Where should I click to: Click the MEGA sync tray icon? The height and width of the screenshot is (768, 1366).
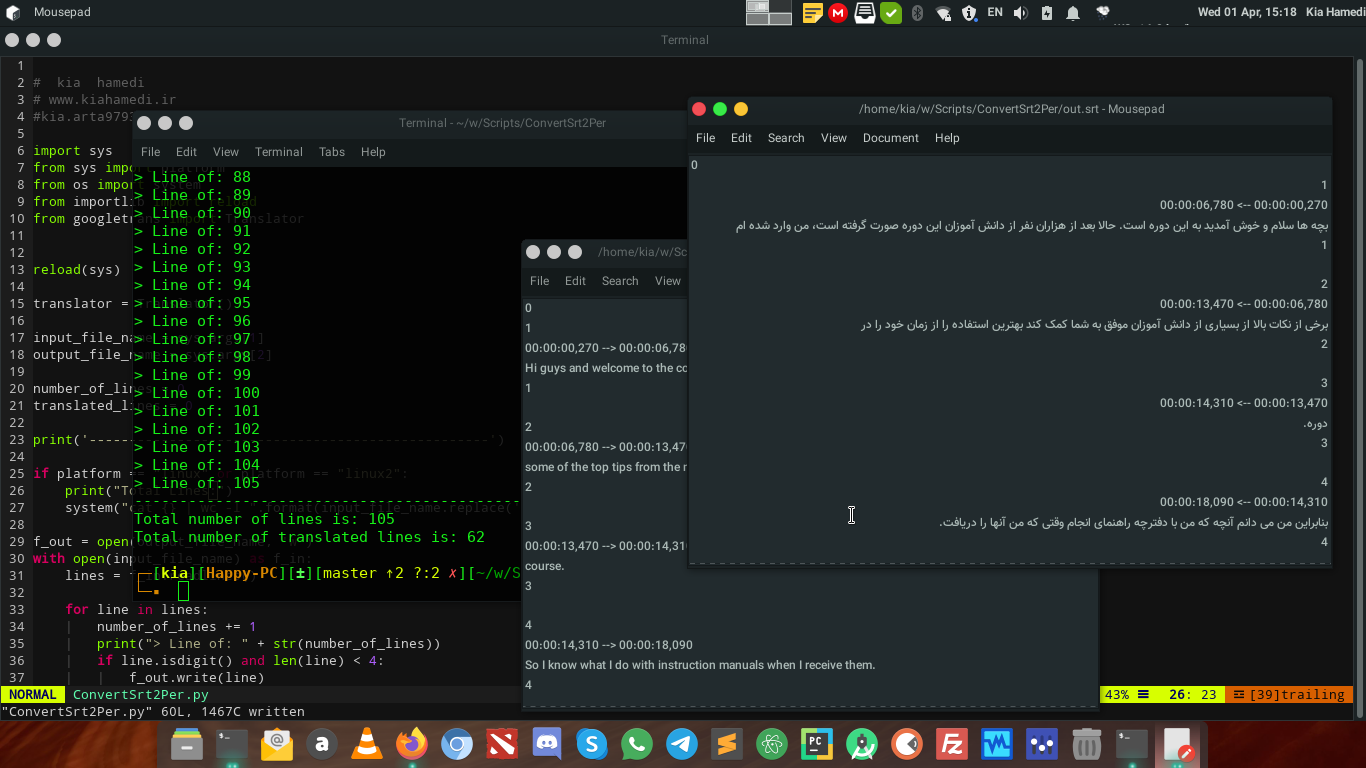click(x=838, y=13)
